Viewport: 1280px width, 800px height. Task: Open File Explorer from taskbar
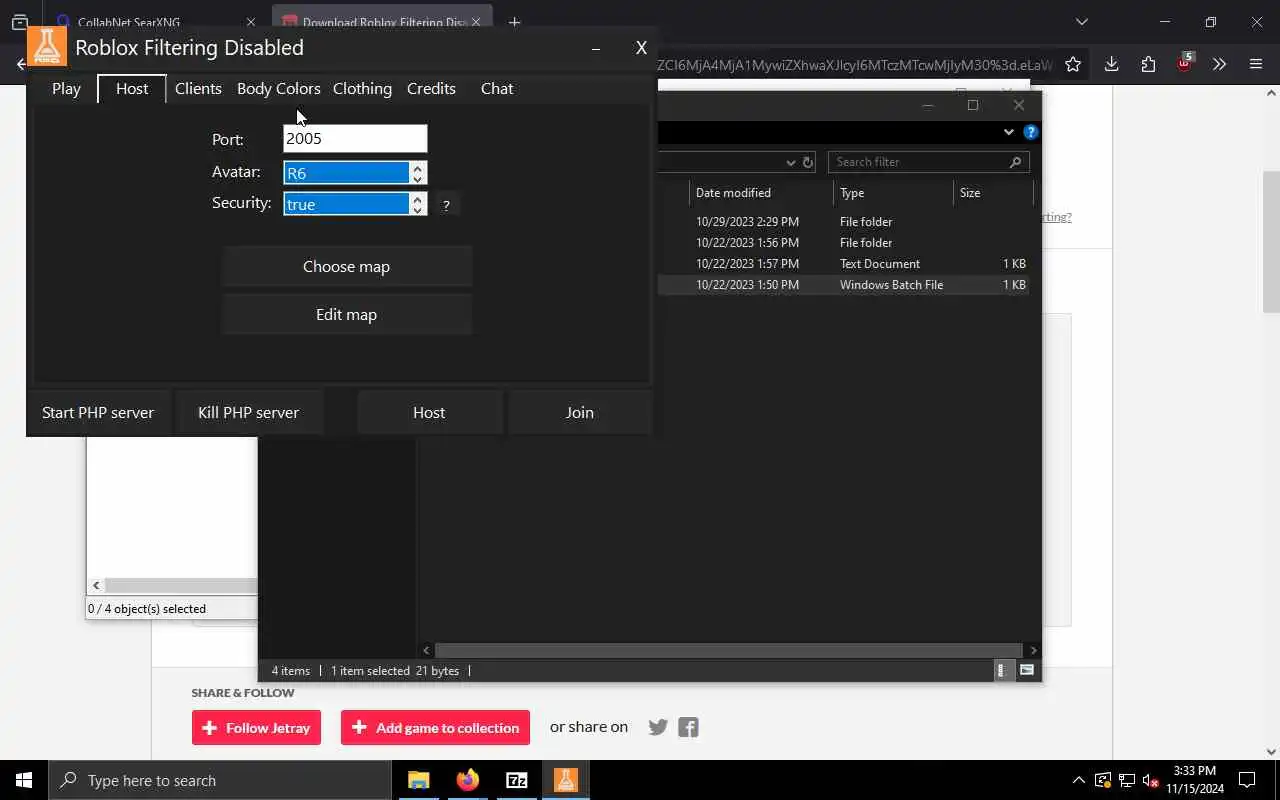tap(418, 780)
